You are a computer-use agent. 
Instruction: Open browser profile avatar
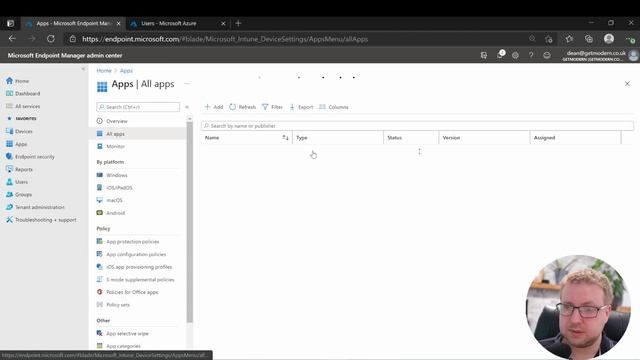[x=609, y=39]
